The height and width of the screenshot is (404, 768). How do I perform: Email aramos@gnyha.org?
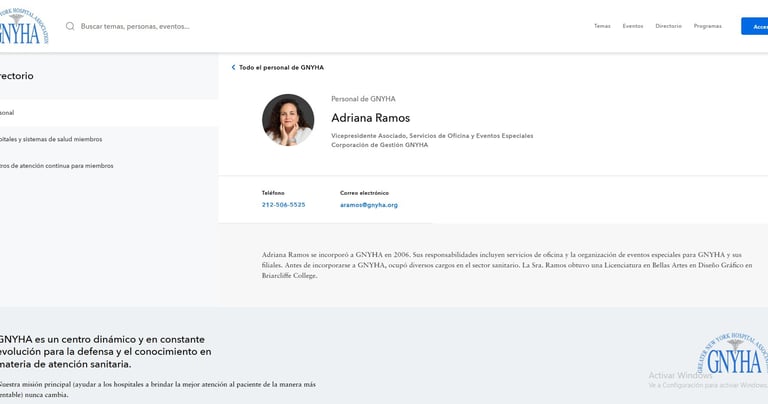369,205
